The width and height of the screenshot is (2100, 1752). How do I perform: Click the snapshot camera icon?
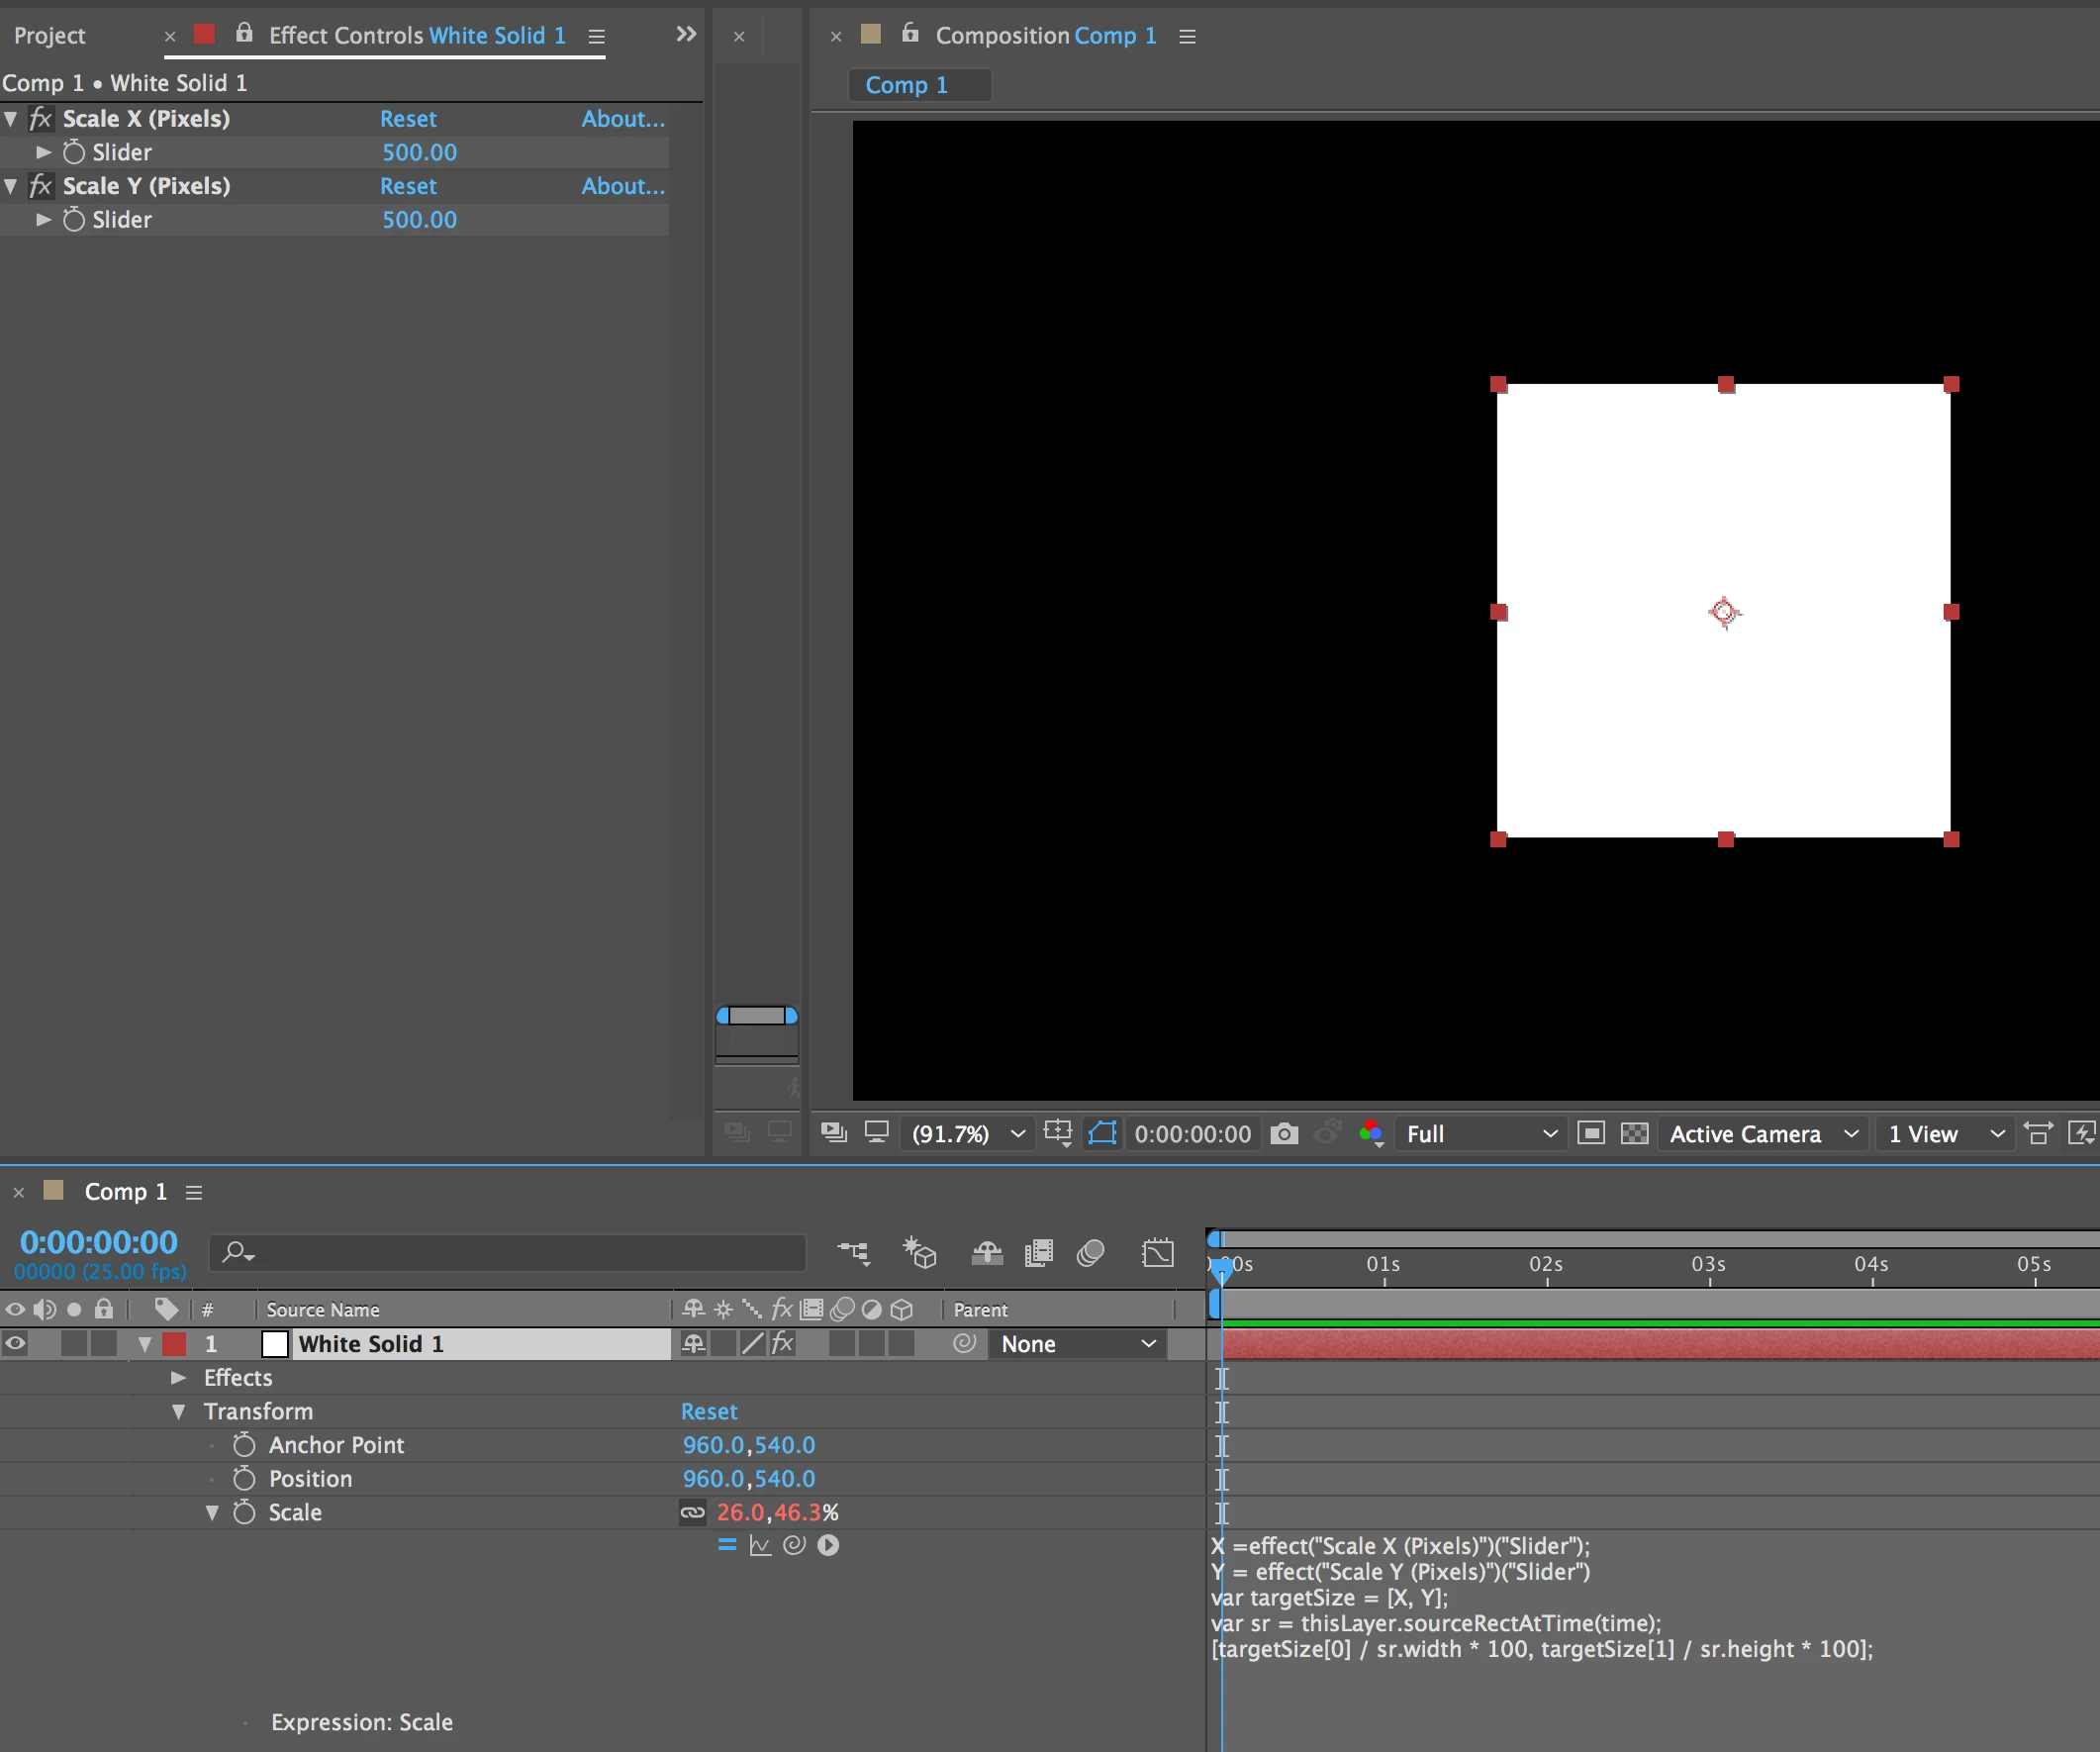(x=1284, y=1133)
